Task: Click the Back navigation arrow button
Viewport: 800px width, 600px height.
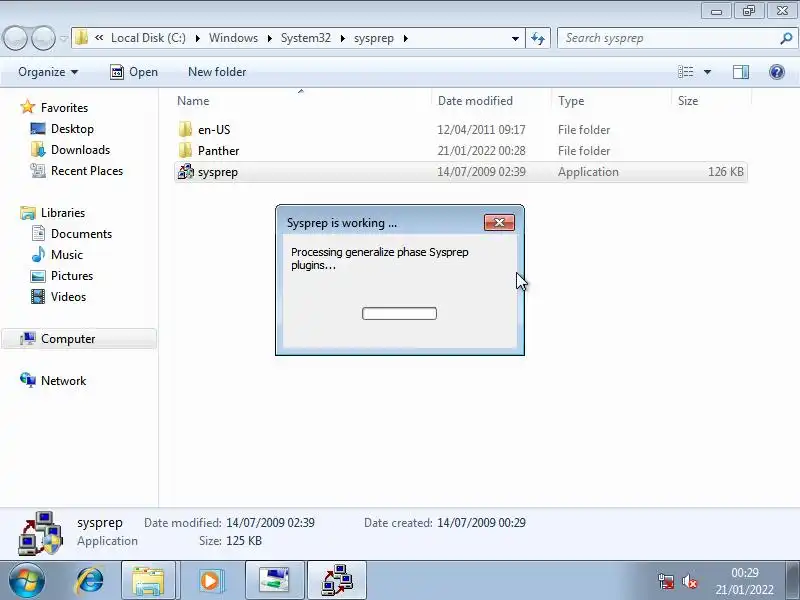Action: (15, 38)
